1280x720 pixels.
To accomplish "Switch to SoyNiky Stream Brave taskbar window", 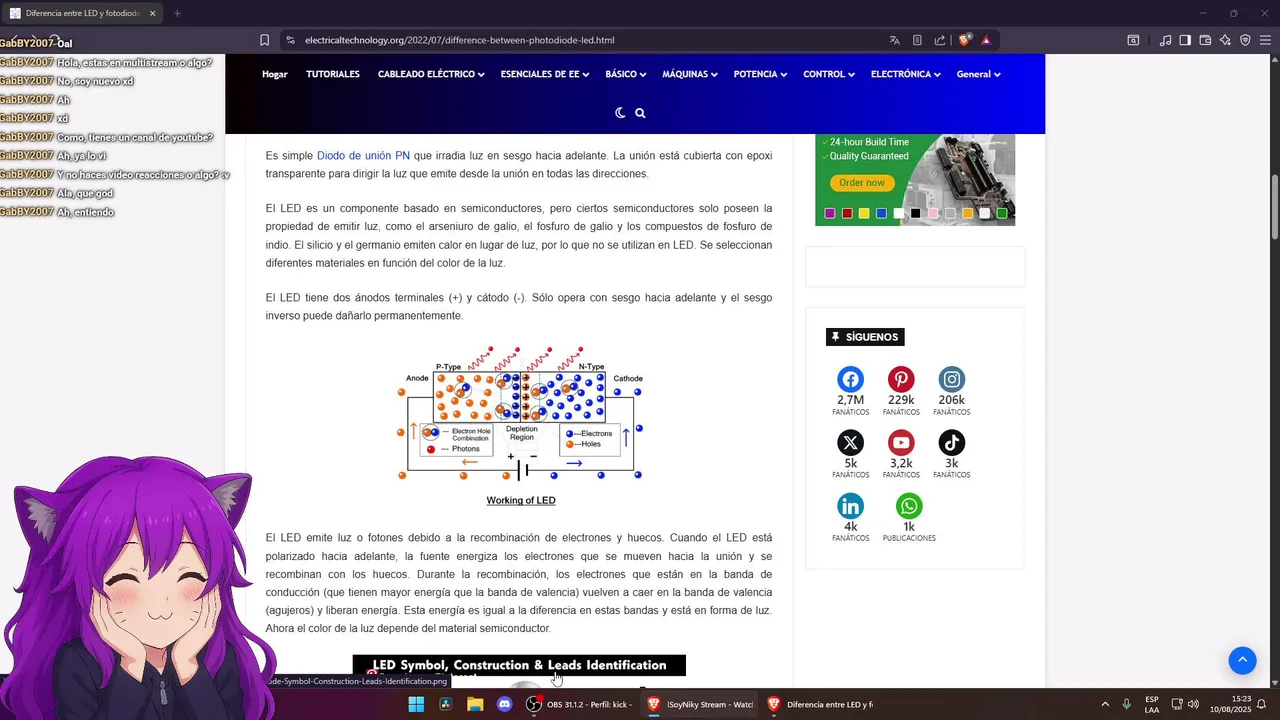I will pyautogui.click(x=700, y=704).
